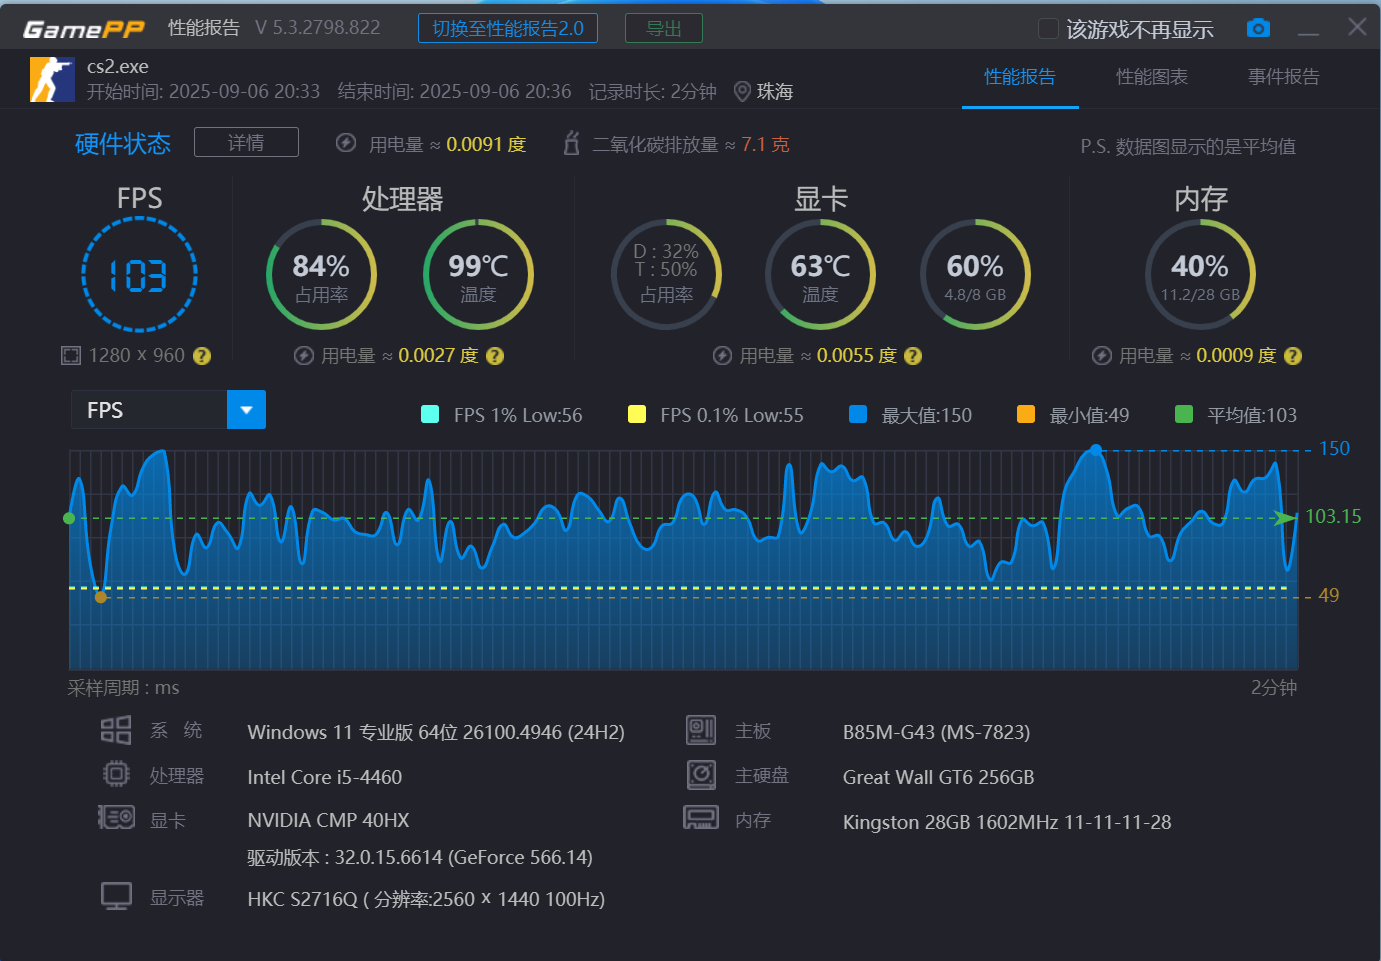The height and width of the screenshot is (961, 1381).
Task: Click the Windows system icon beside 系统
Action: point(116,730)
